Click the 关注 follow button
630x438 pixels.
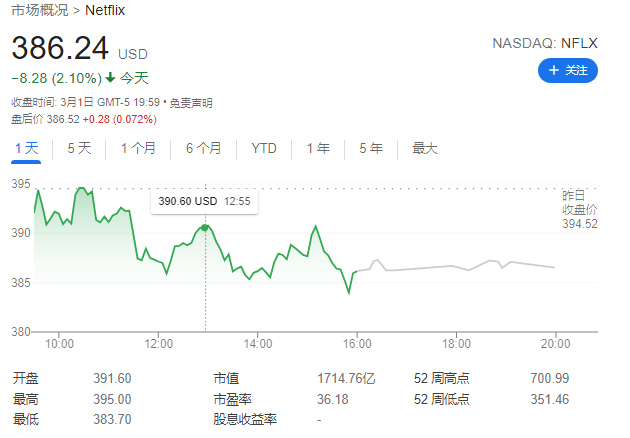[x=568, y=70]
